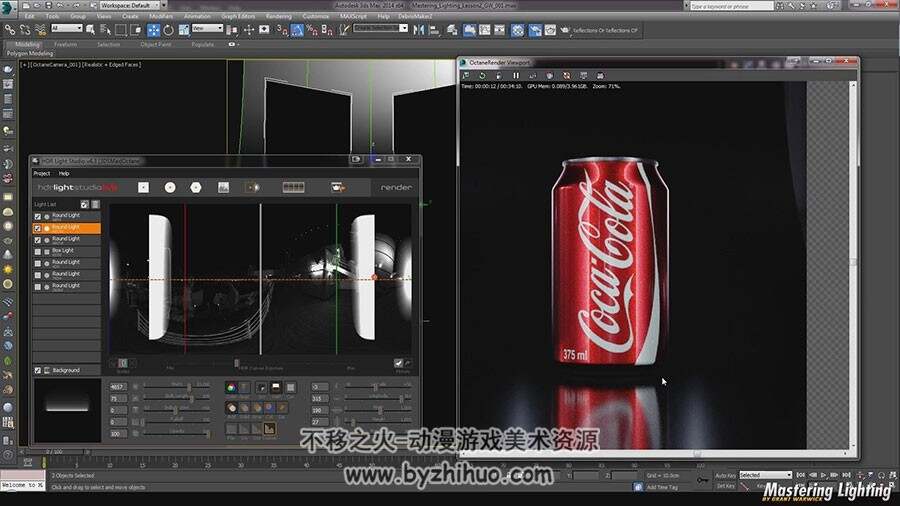Switch to the Object Paint ribbon tab

[156, 44]
